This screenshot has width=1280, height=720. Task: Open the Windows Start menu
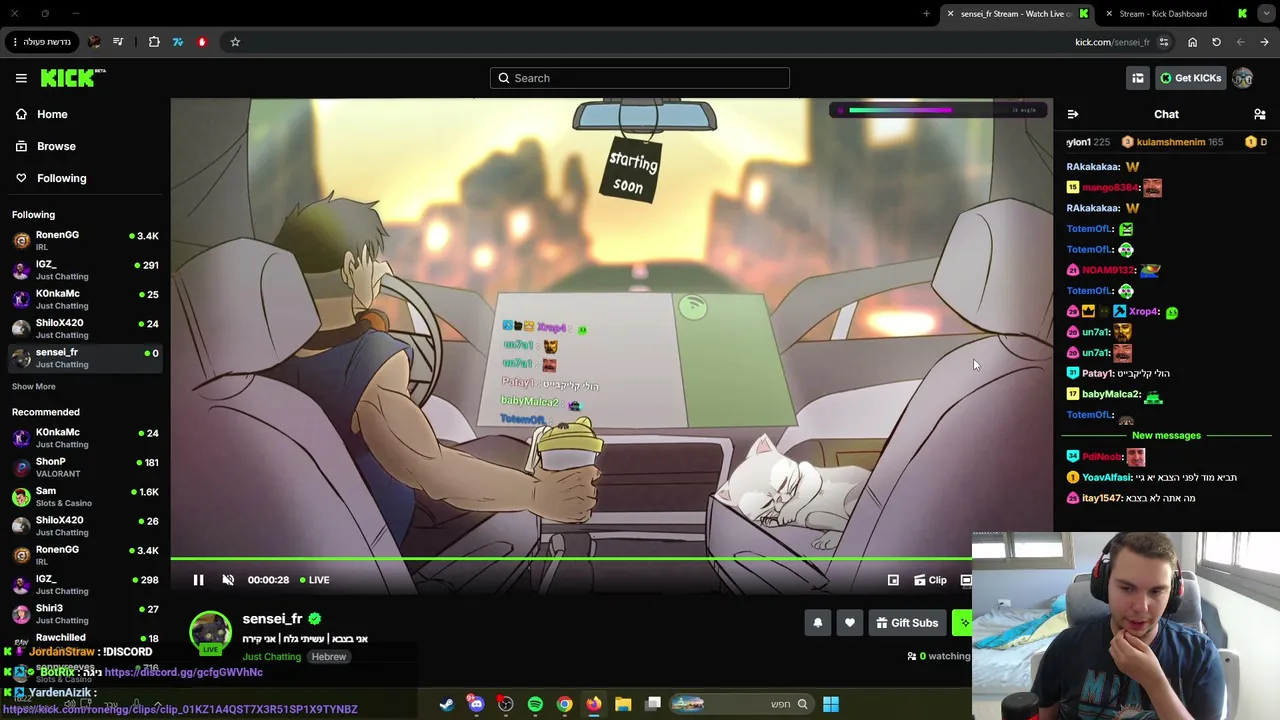coord(831,704)
